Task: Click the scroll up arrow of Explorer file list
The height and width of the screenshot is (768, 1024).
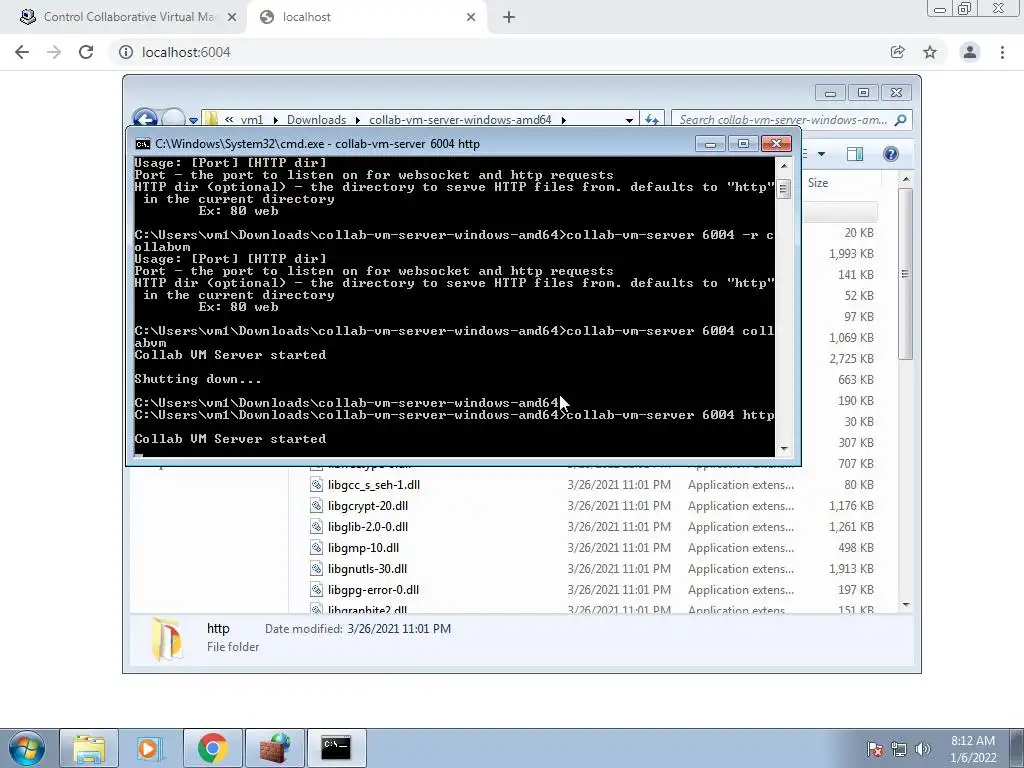Action: [x=906, y=179]
